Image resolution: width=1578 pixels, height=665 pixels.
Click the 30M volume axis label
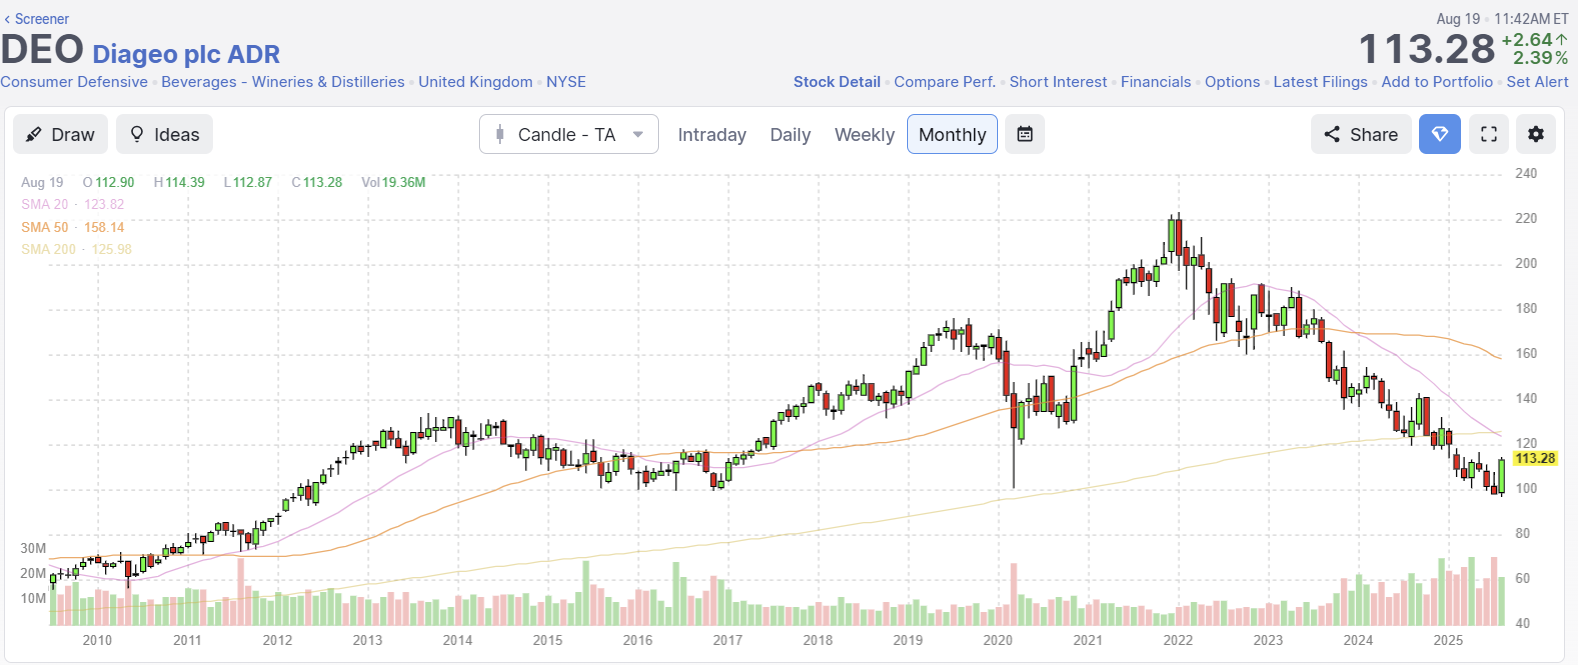(33, 548)
